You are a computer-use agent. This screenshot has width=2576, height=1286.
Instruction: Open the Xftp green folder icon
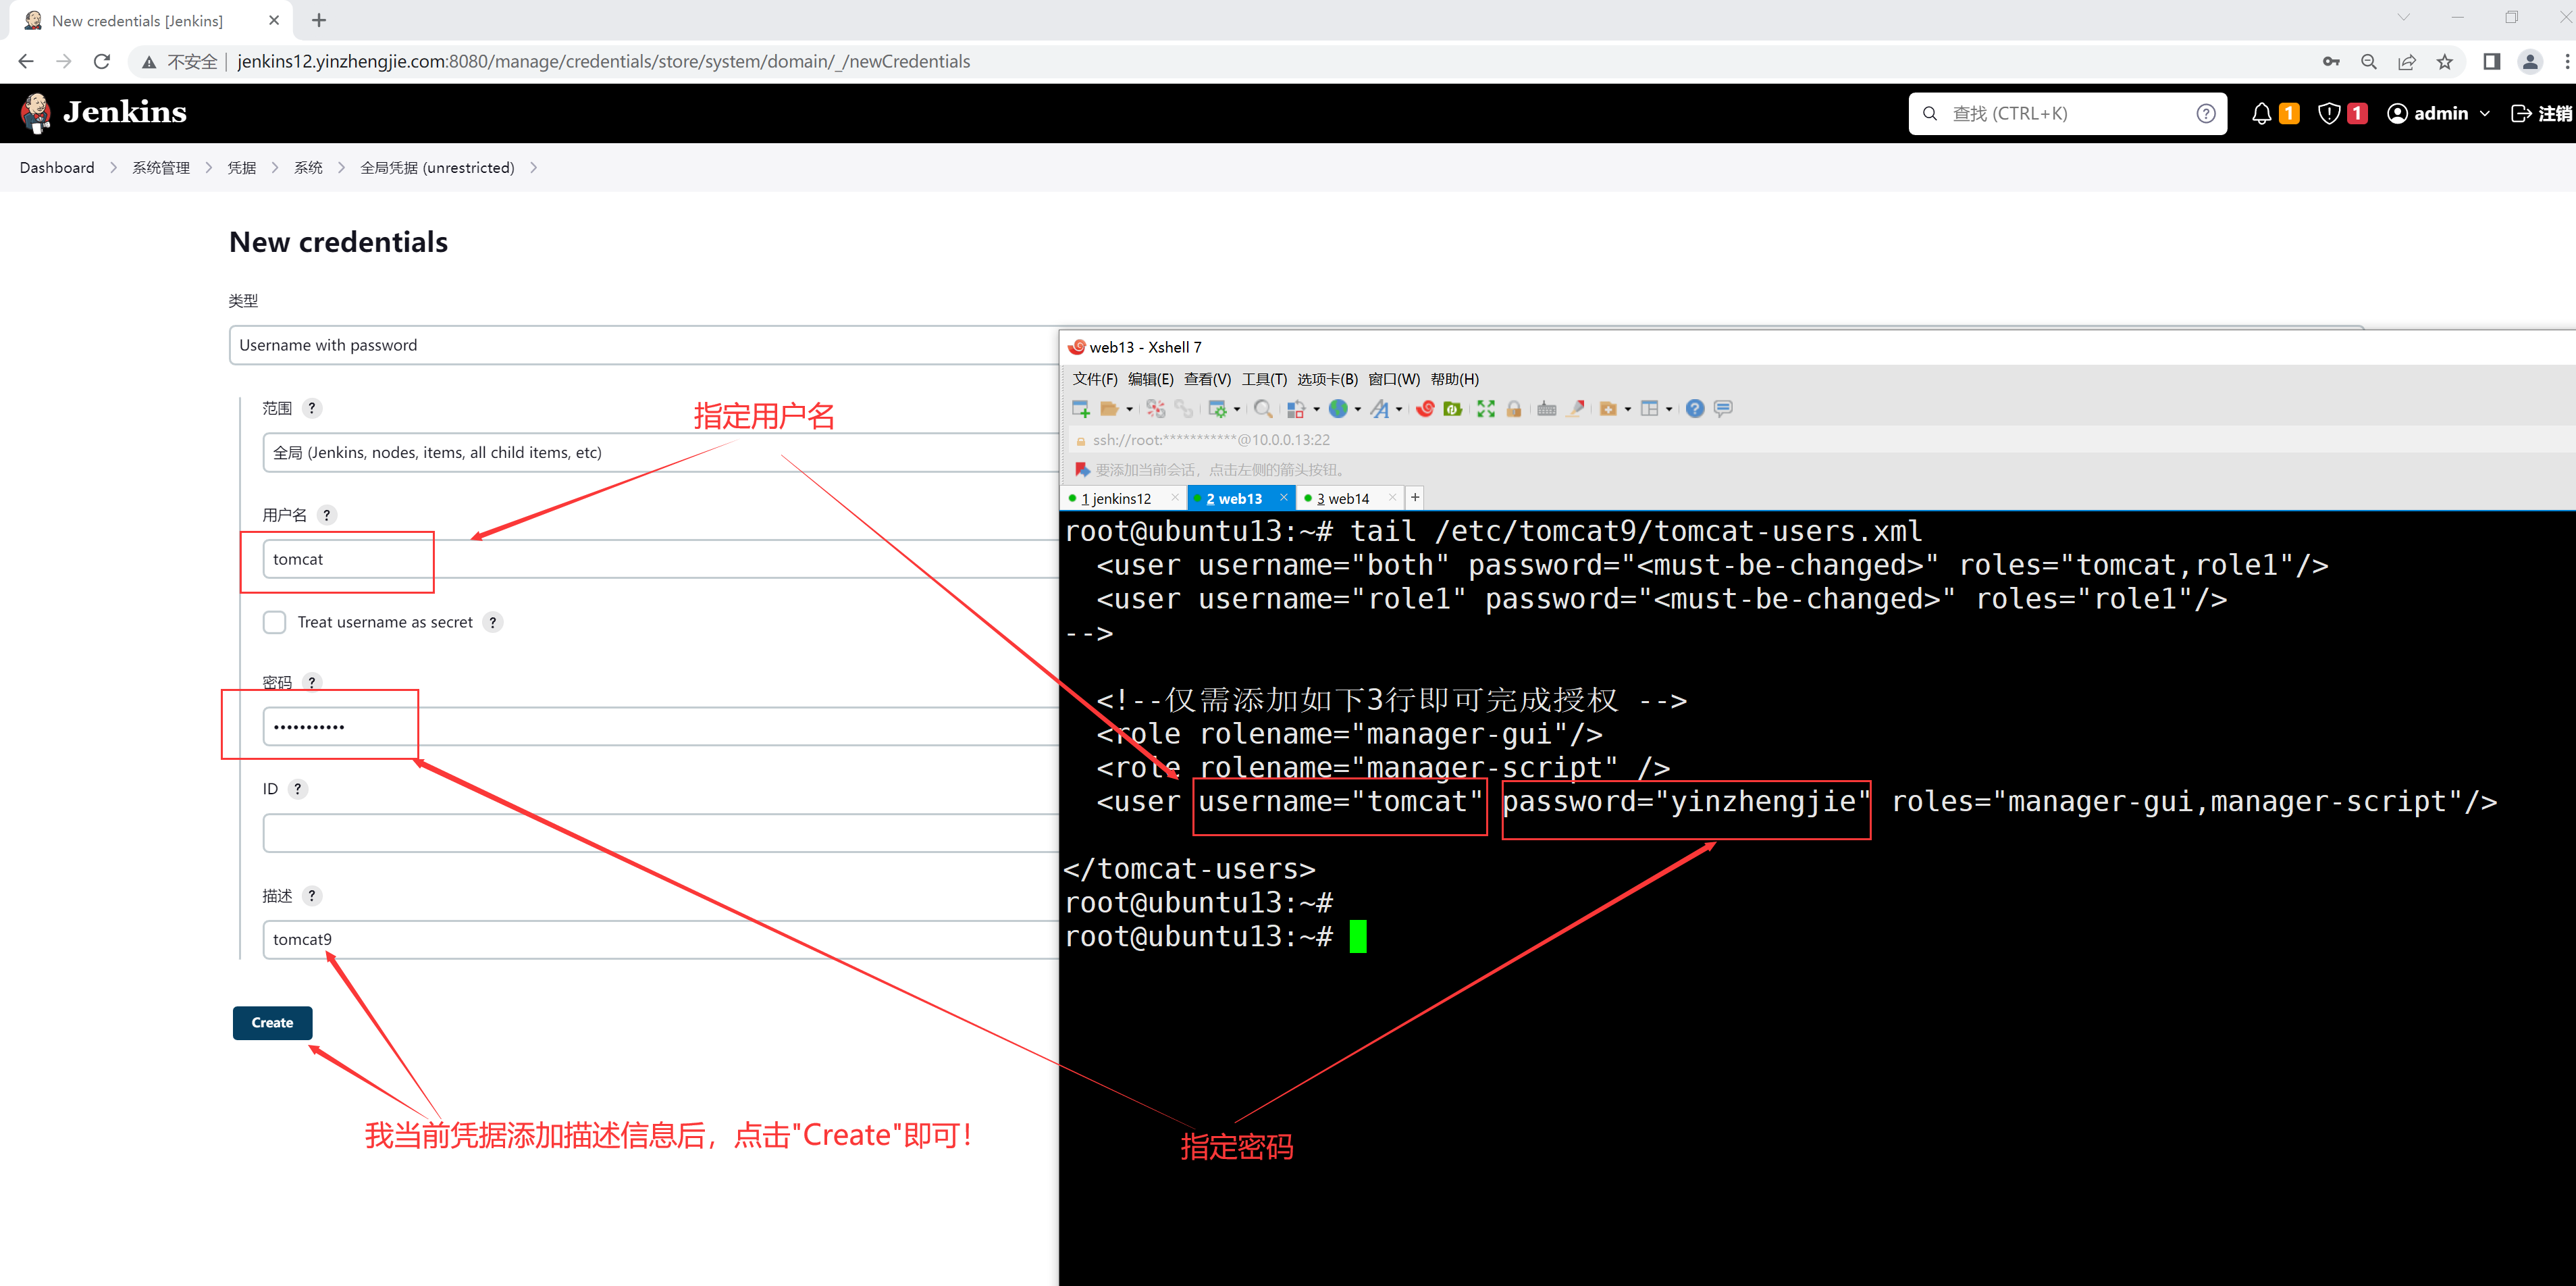tap(1453, 409)
